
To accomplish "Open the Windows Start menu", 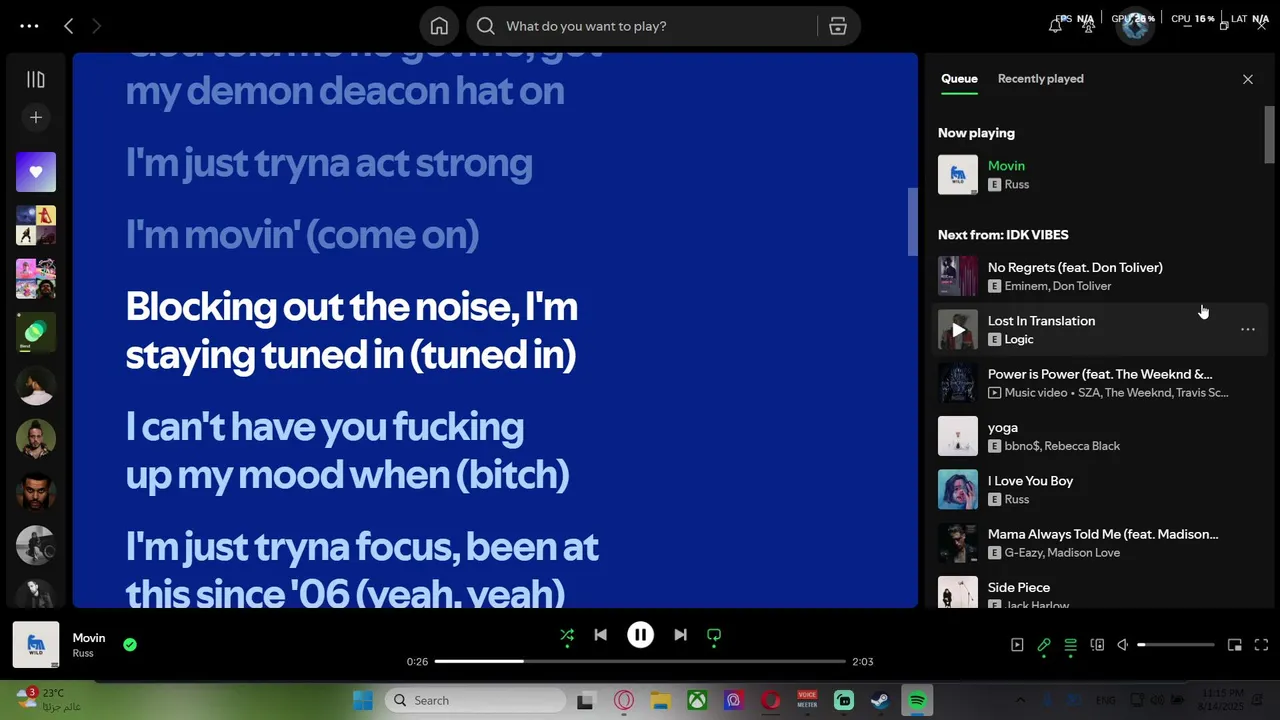I will (x=363, y=701).
